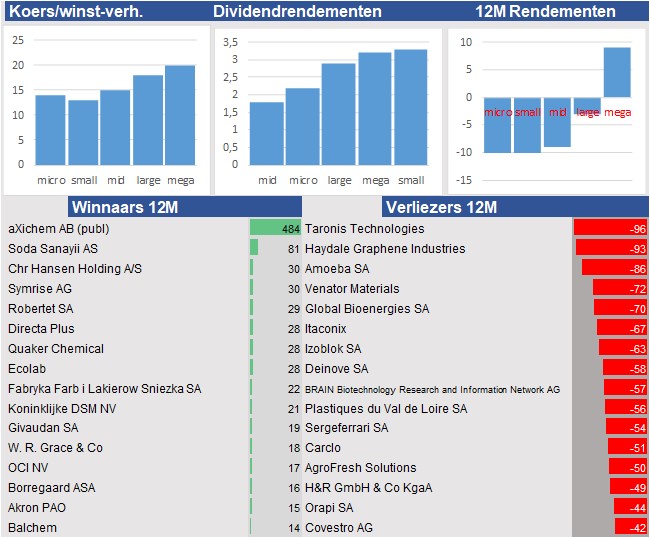
Task: Select the mega bar in 12M Rendementen chart
Action: pos(617,72)
